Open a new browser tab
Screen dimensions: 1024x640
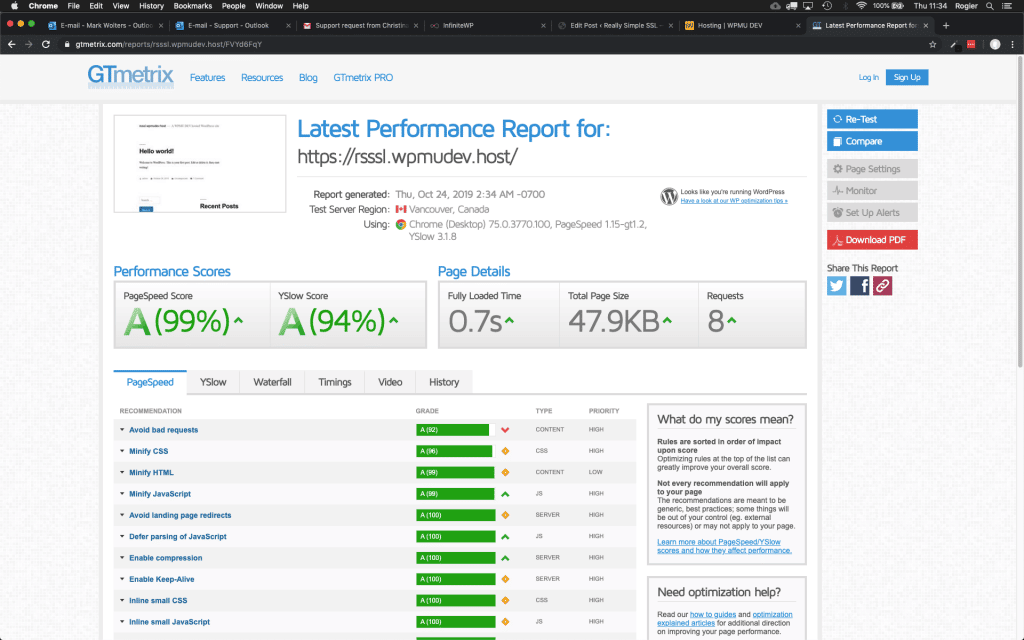coord(946,25)
